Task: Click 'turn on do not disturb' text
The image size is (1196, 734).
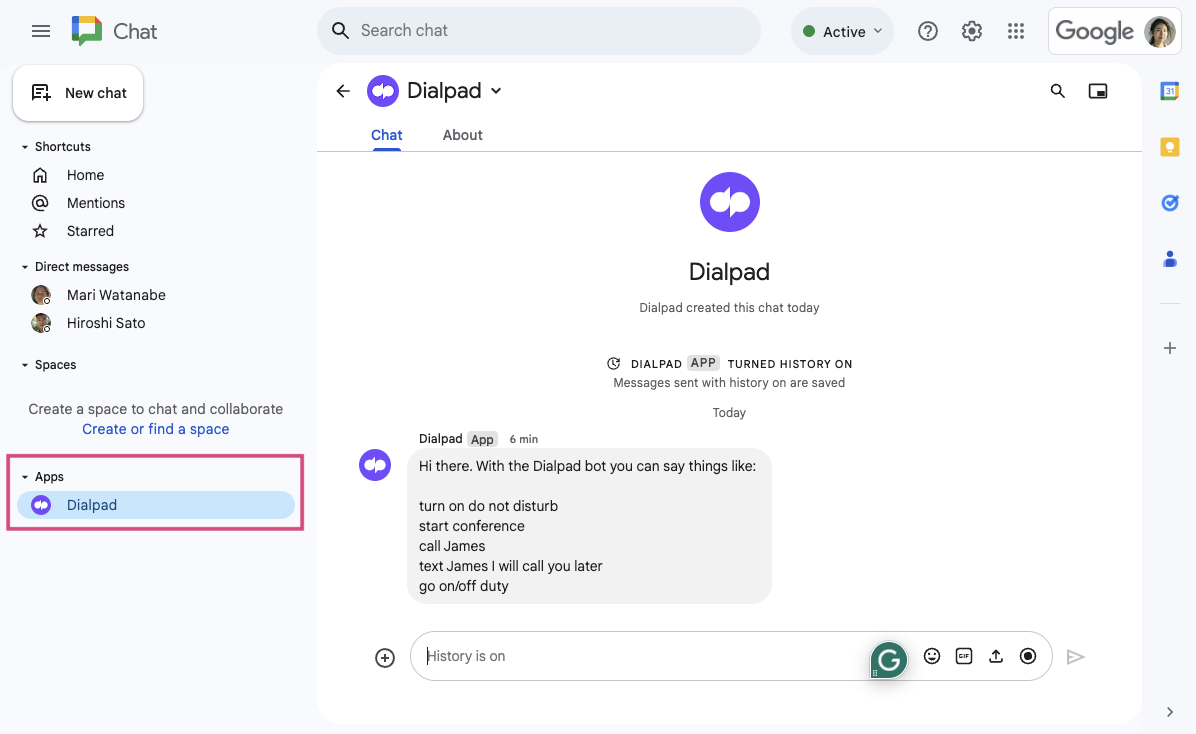Action: 488,506
